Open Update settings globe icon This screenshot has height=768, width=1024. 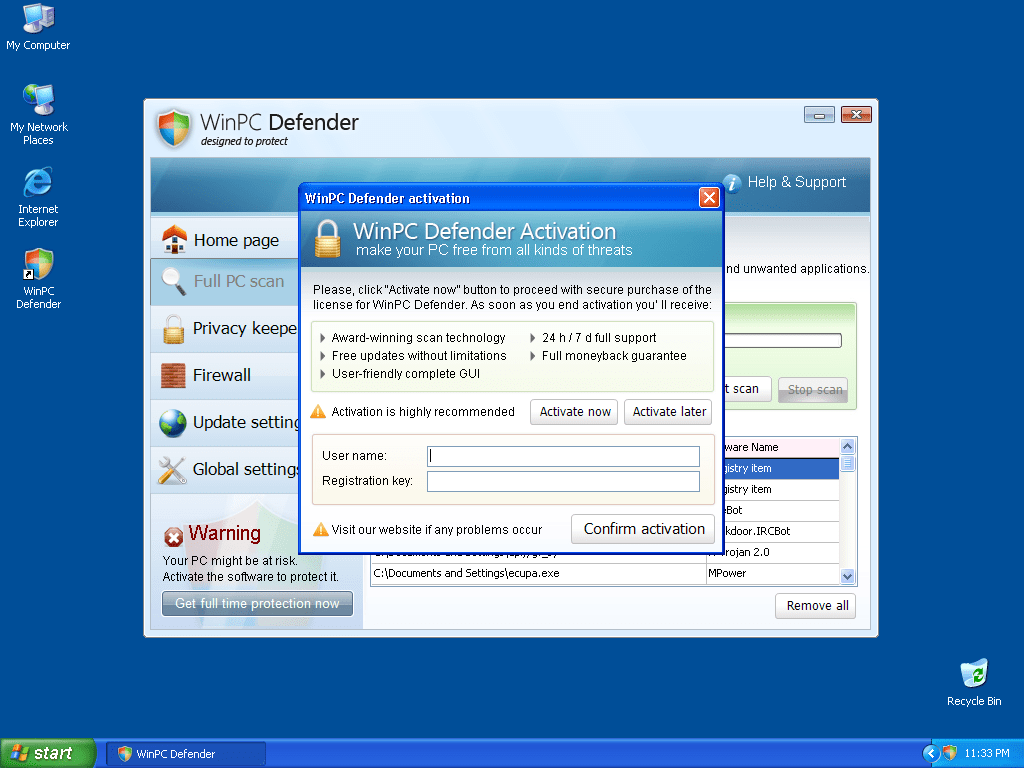coord(174,422)
